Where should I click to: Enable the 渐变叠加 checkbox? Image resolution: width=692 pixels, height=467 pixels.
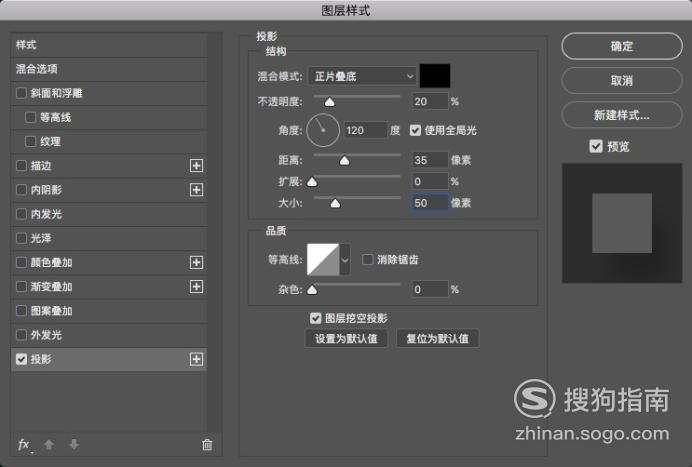click(21, 286)
